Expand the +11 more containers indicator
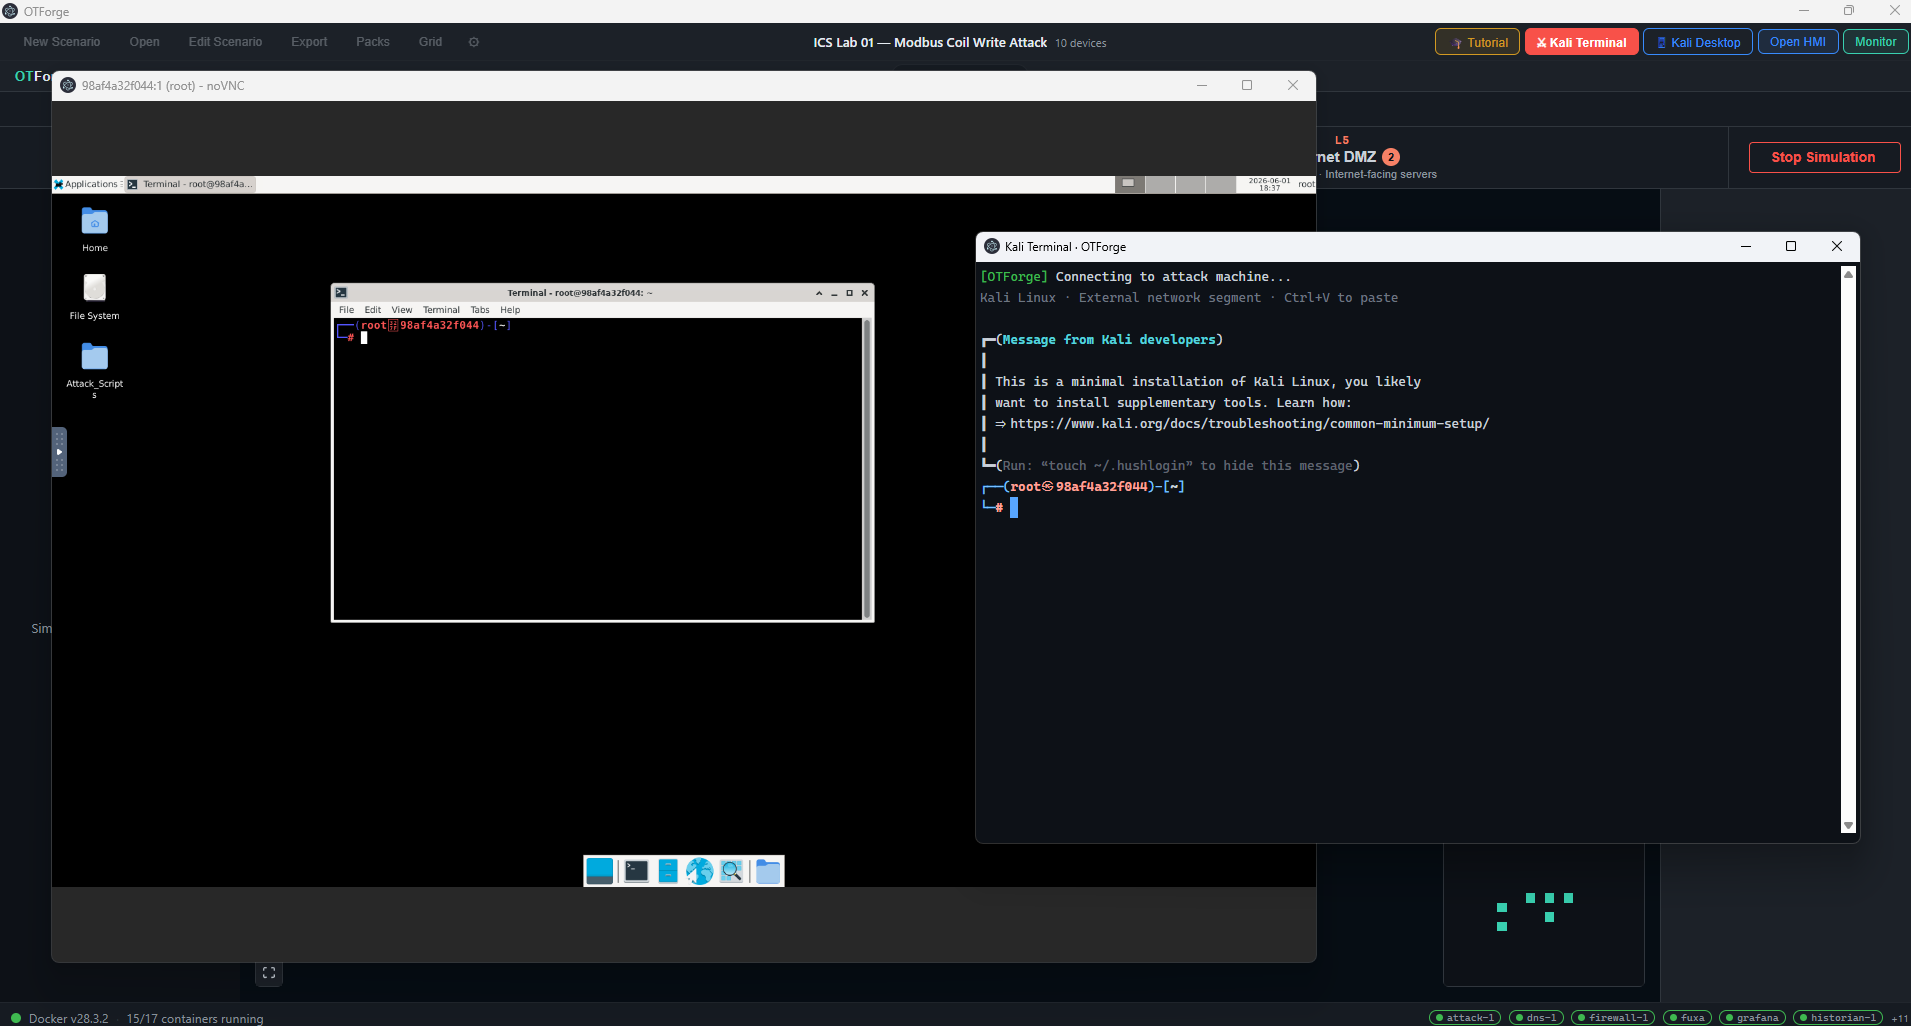This screenshot has height=1026, width=1911. pyautogui.click(x=1899, y=1018)
